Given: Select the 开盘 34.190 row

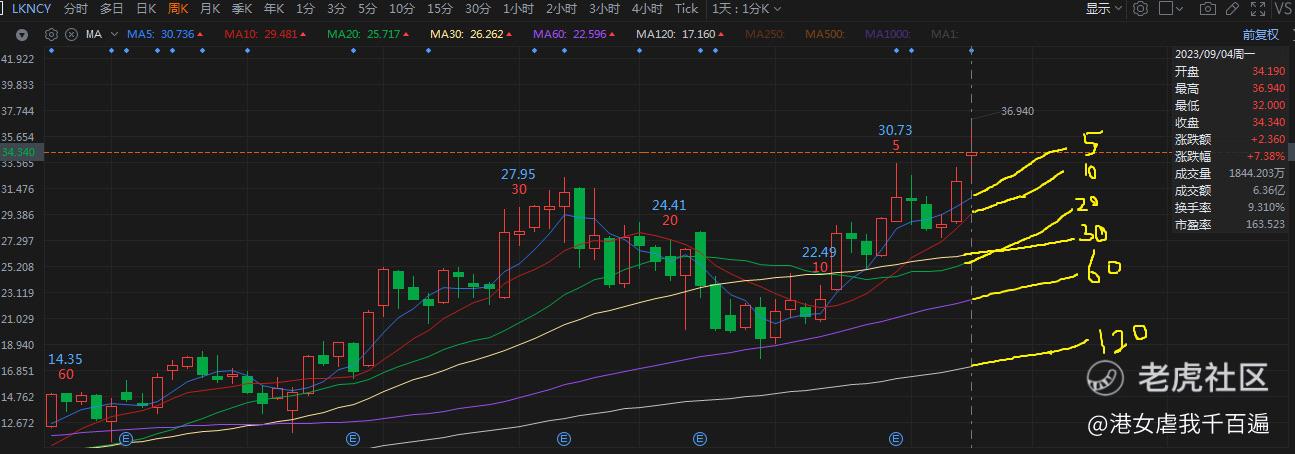Looking at the screenshot, I should coord(1231,71).
